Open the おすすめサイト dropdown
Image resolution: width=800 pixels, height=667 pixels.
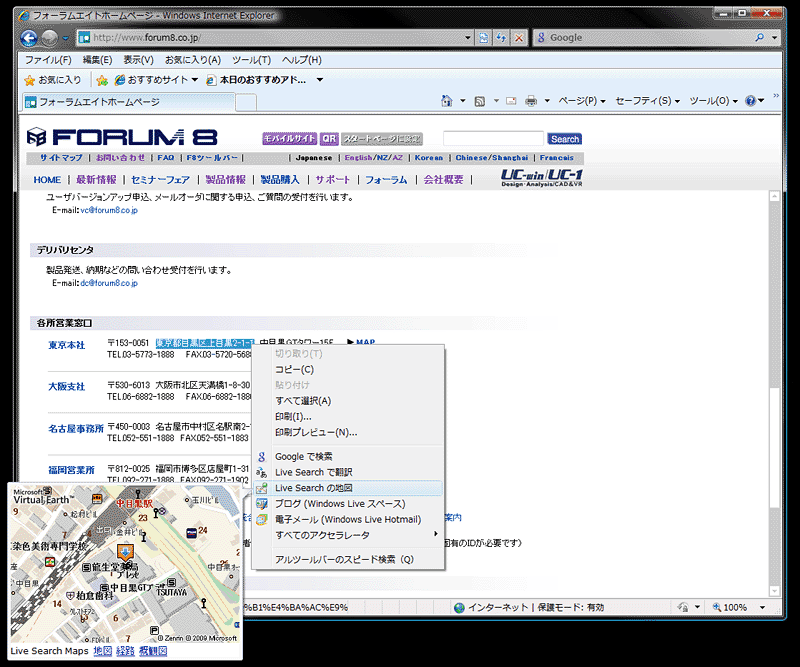157,80
